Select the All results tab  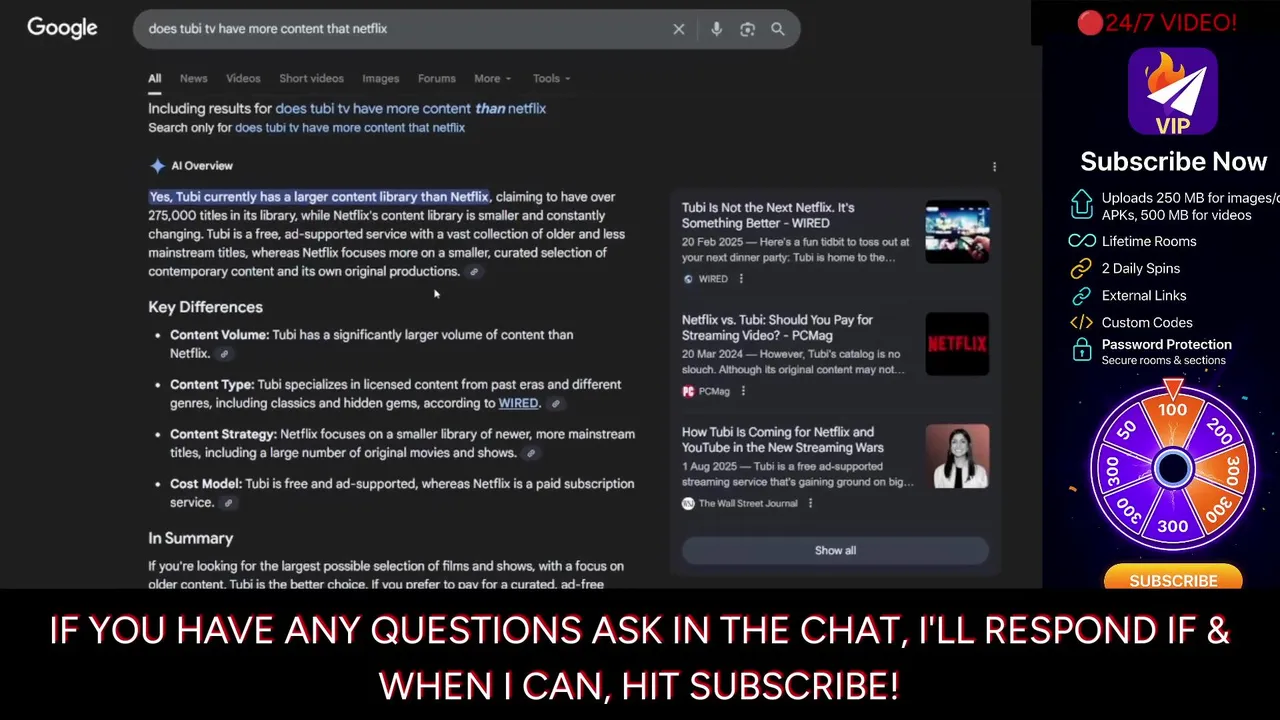155,78
